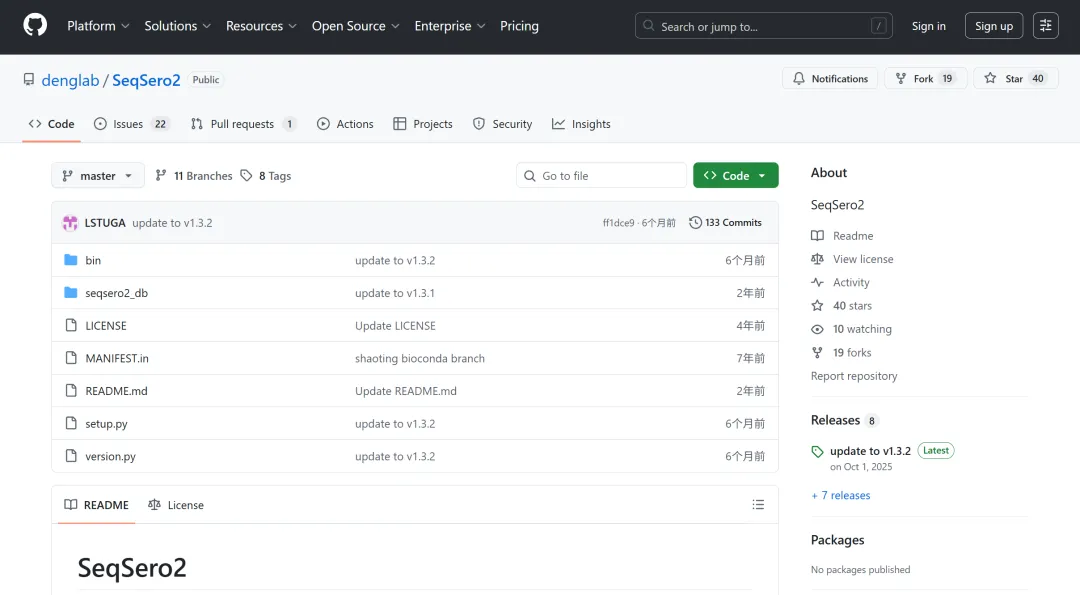This screenshot has height=595, width=1080.
Task: Click the bin folder icon
Action: (71, 260)
